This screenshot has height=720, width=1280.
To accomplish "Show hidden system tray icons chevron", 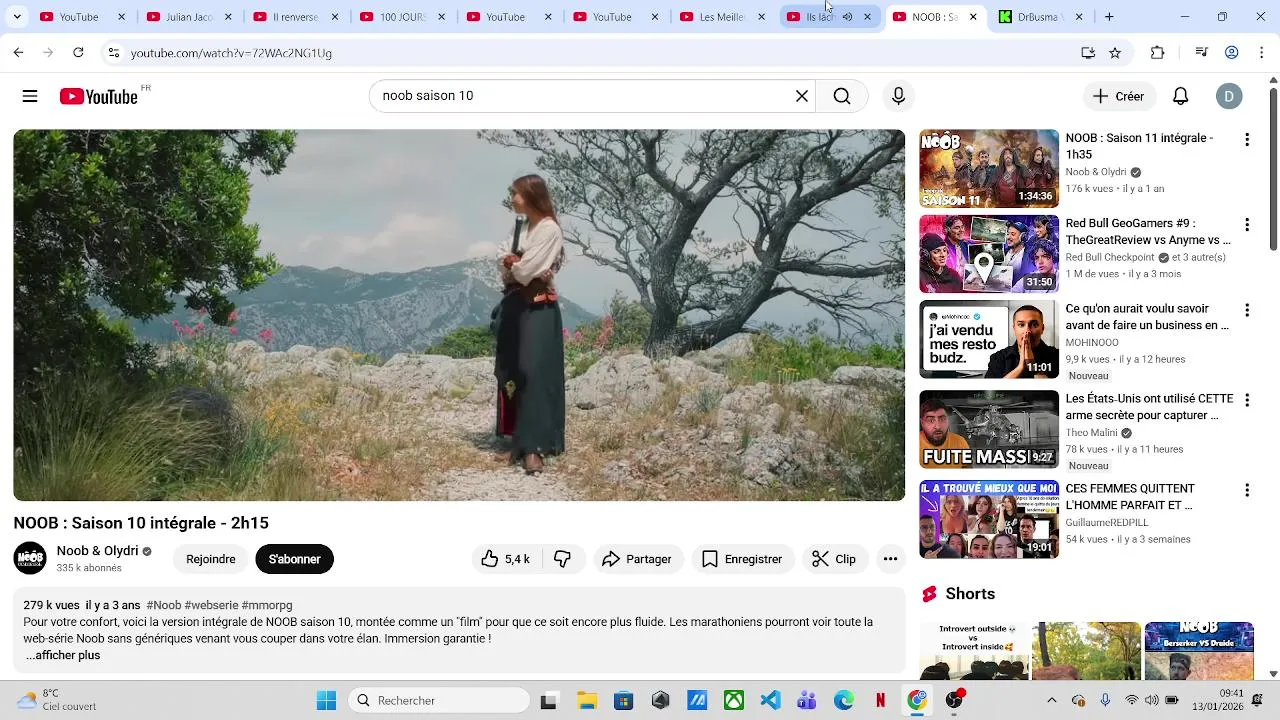I will [x=1051, y=700].
